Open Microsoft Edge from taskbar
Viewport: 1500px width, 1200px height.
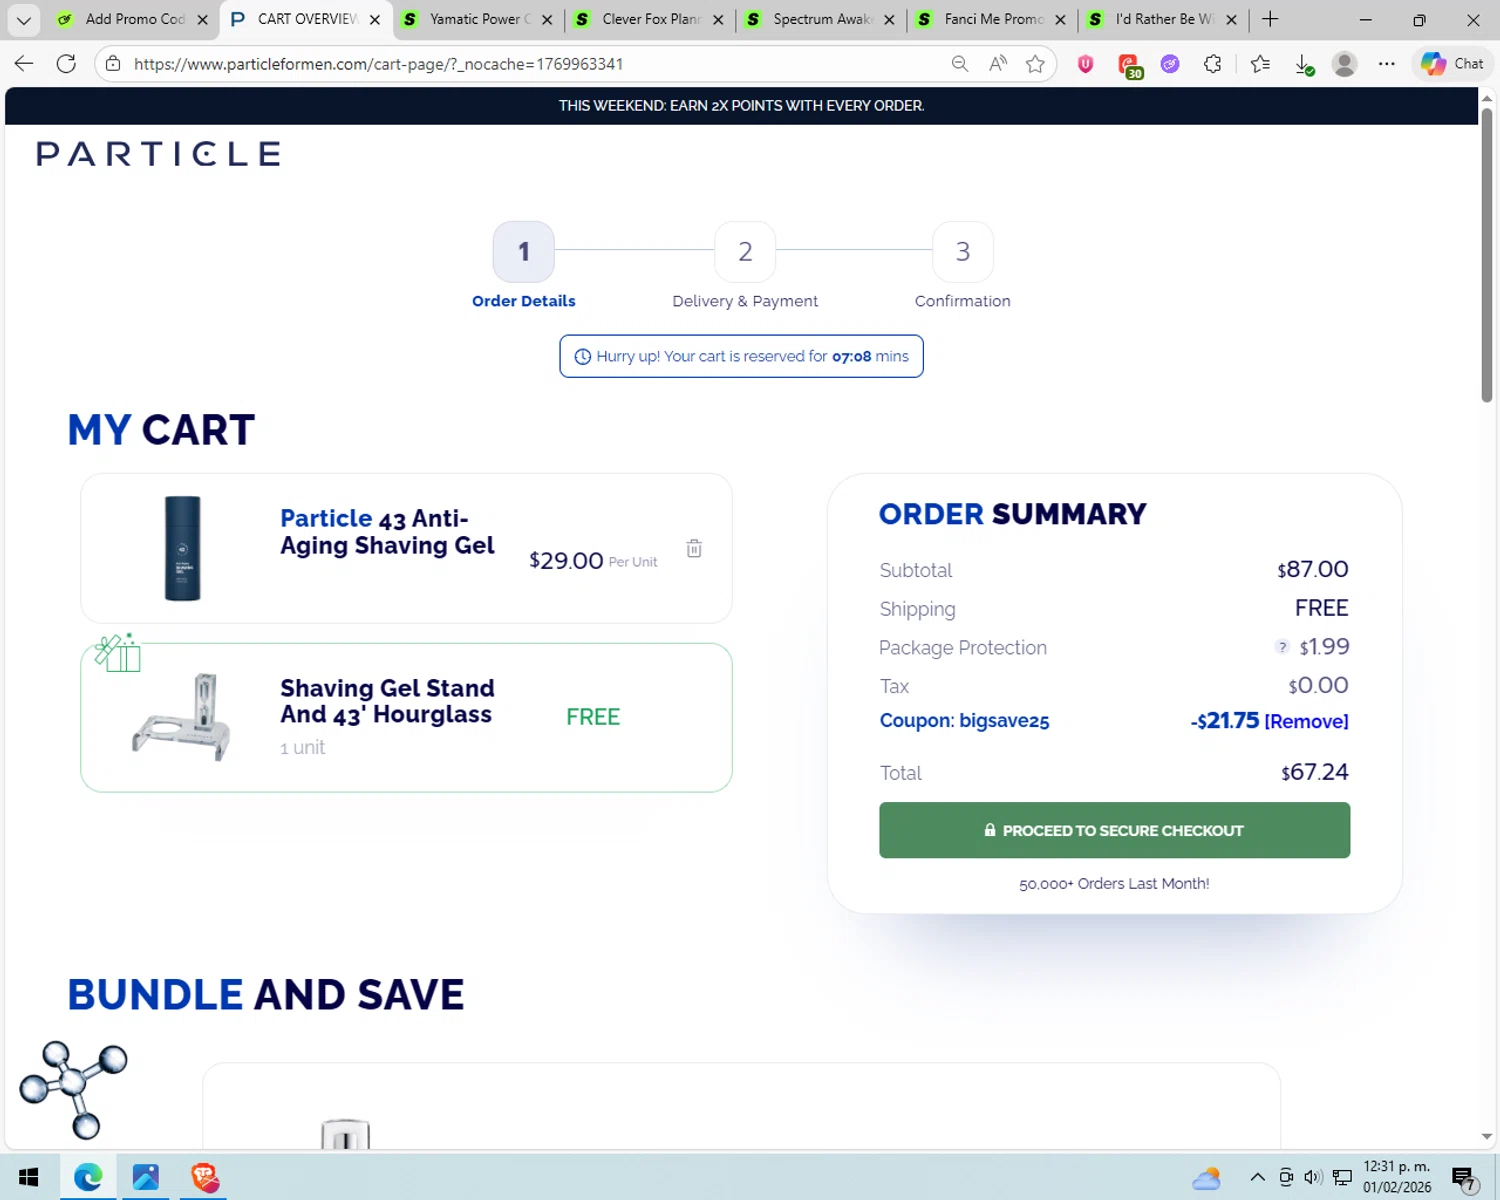pyautogui.click(x=88, y=1177)
